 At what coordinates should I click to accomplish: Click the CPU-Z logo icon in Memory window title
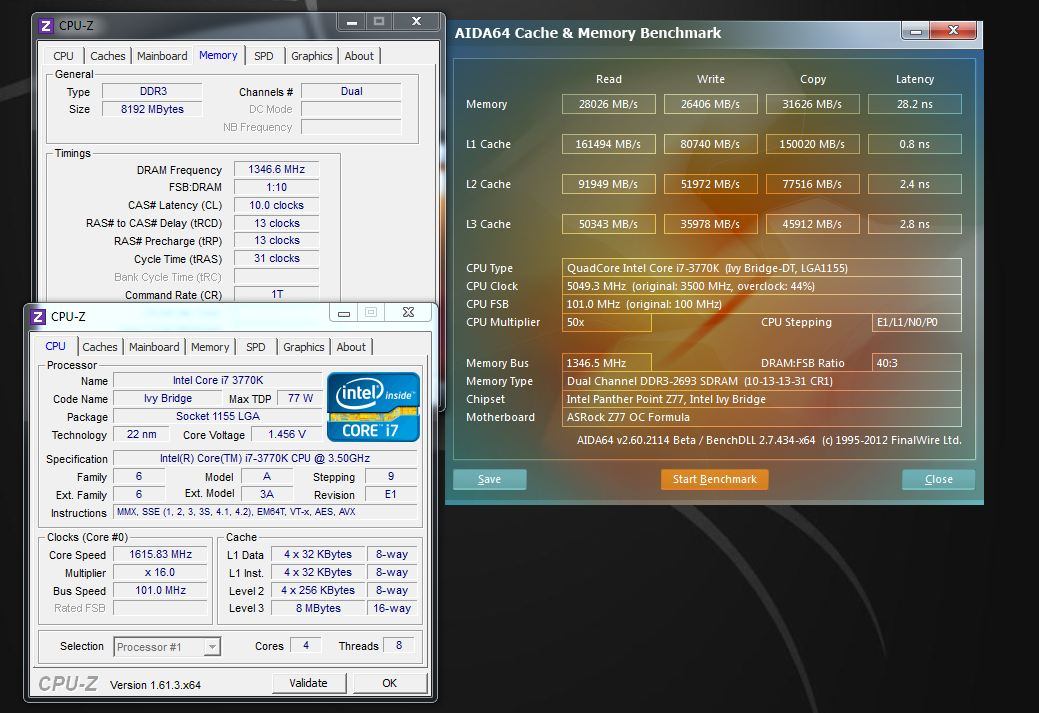[46, 26]
